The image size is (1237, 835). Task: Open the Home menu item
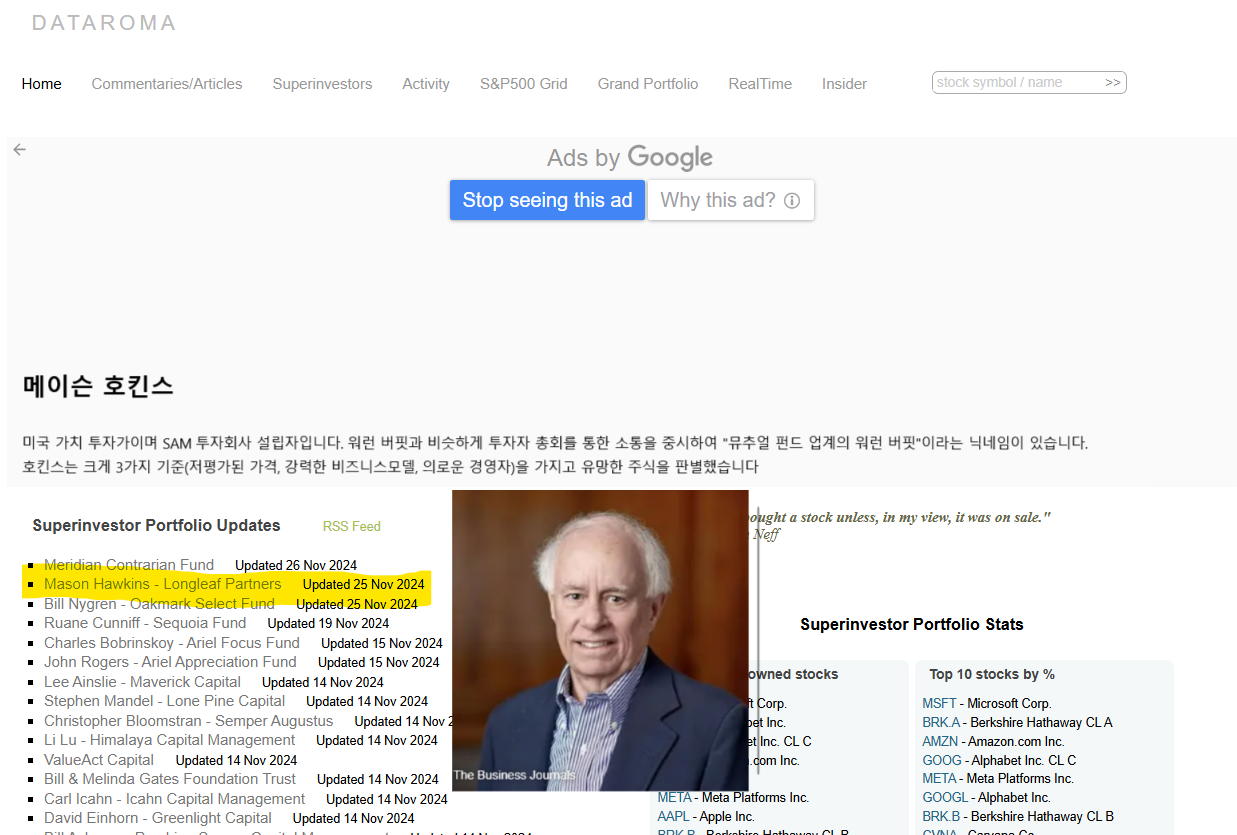coord(41,84)
